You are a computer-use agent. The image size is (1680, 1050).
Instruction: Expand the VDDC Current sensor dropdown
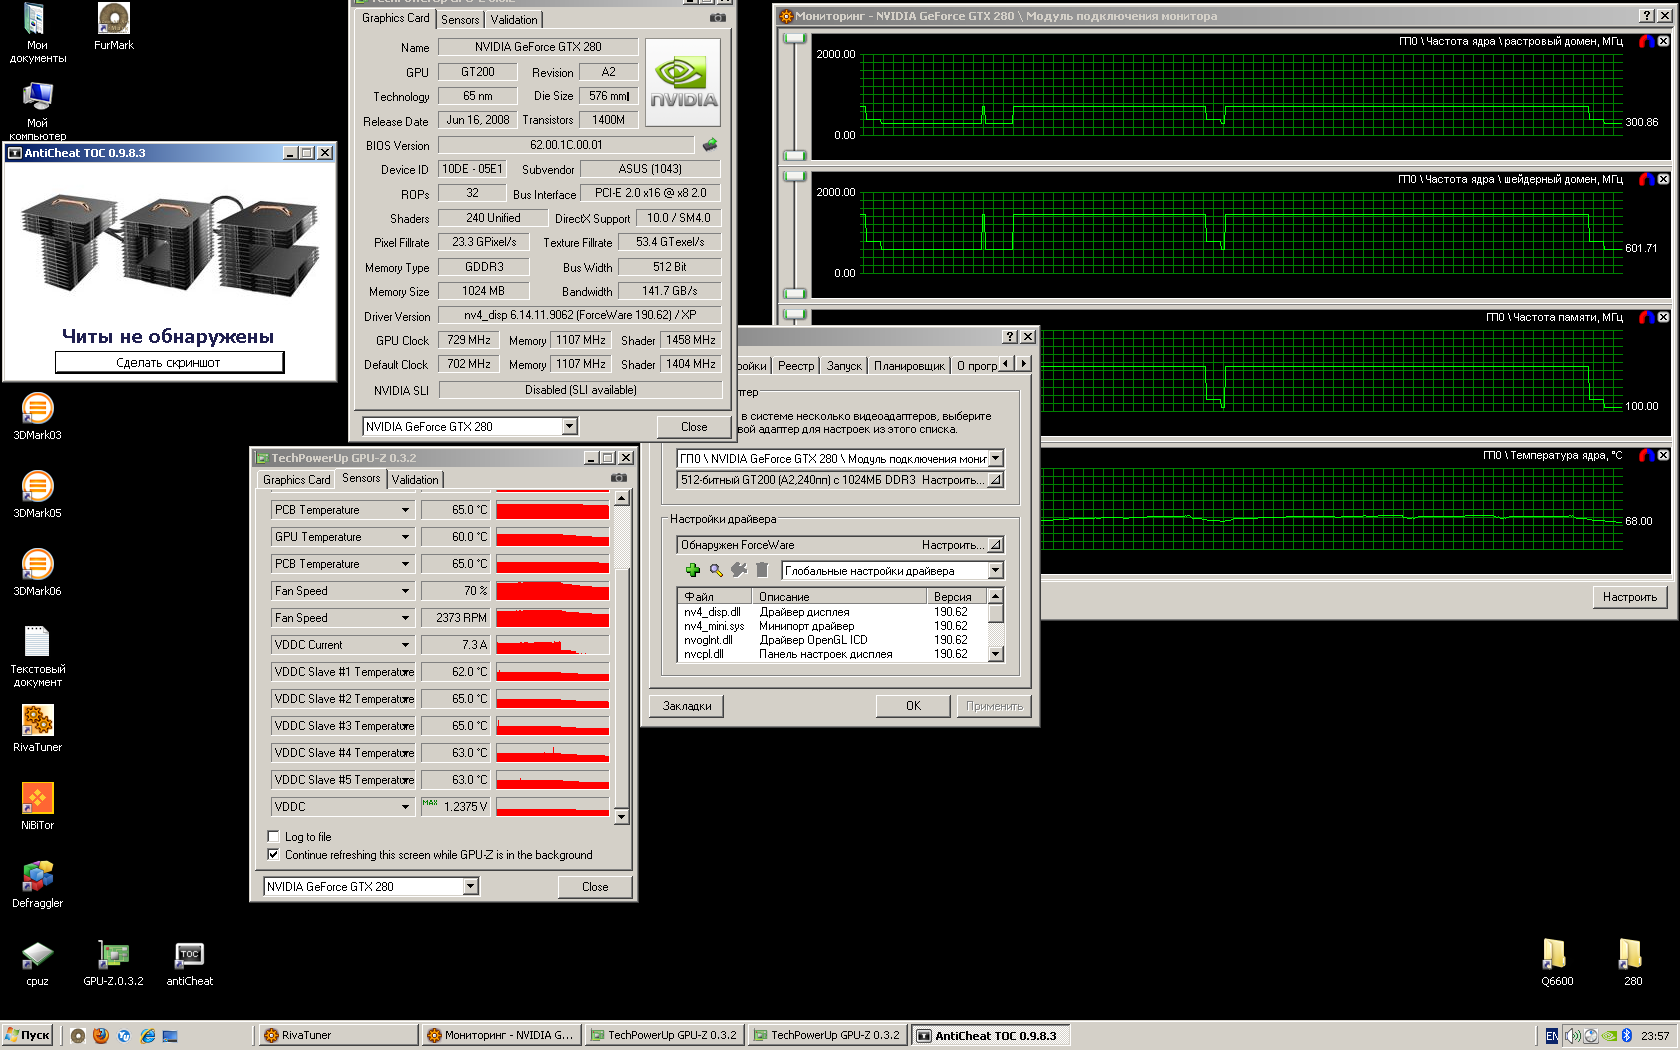click(405, 645)
